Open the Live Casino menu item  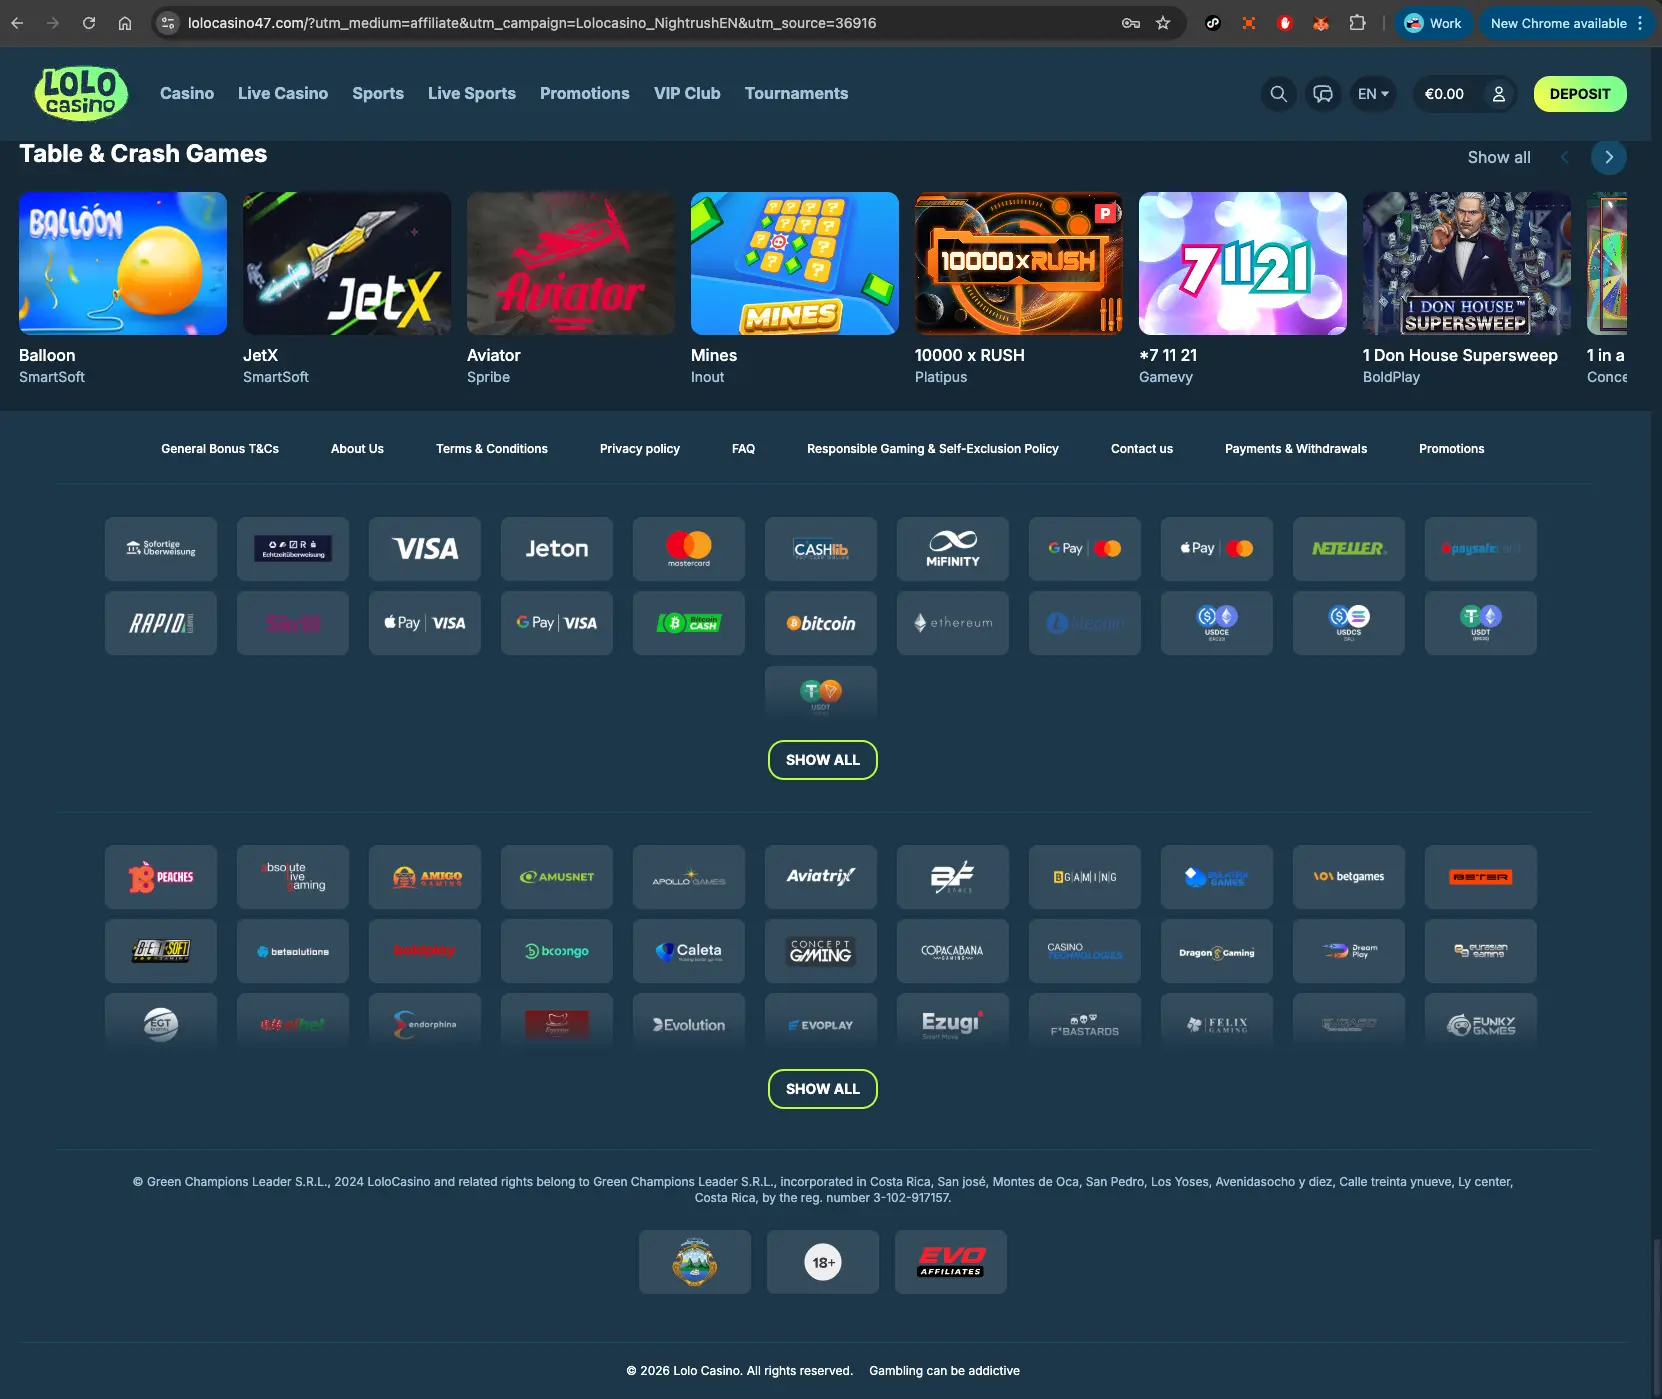point(283,93)
